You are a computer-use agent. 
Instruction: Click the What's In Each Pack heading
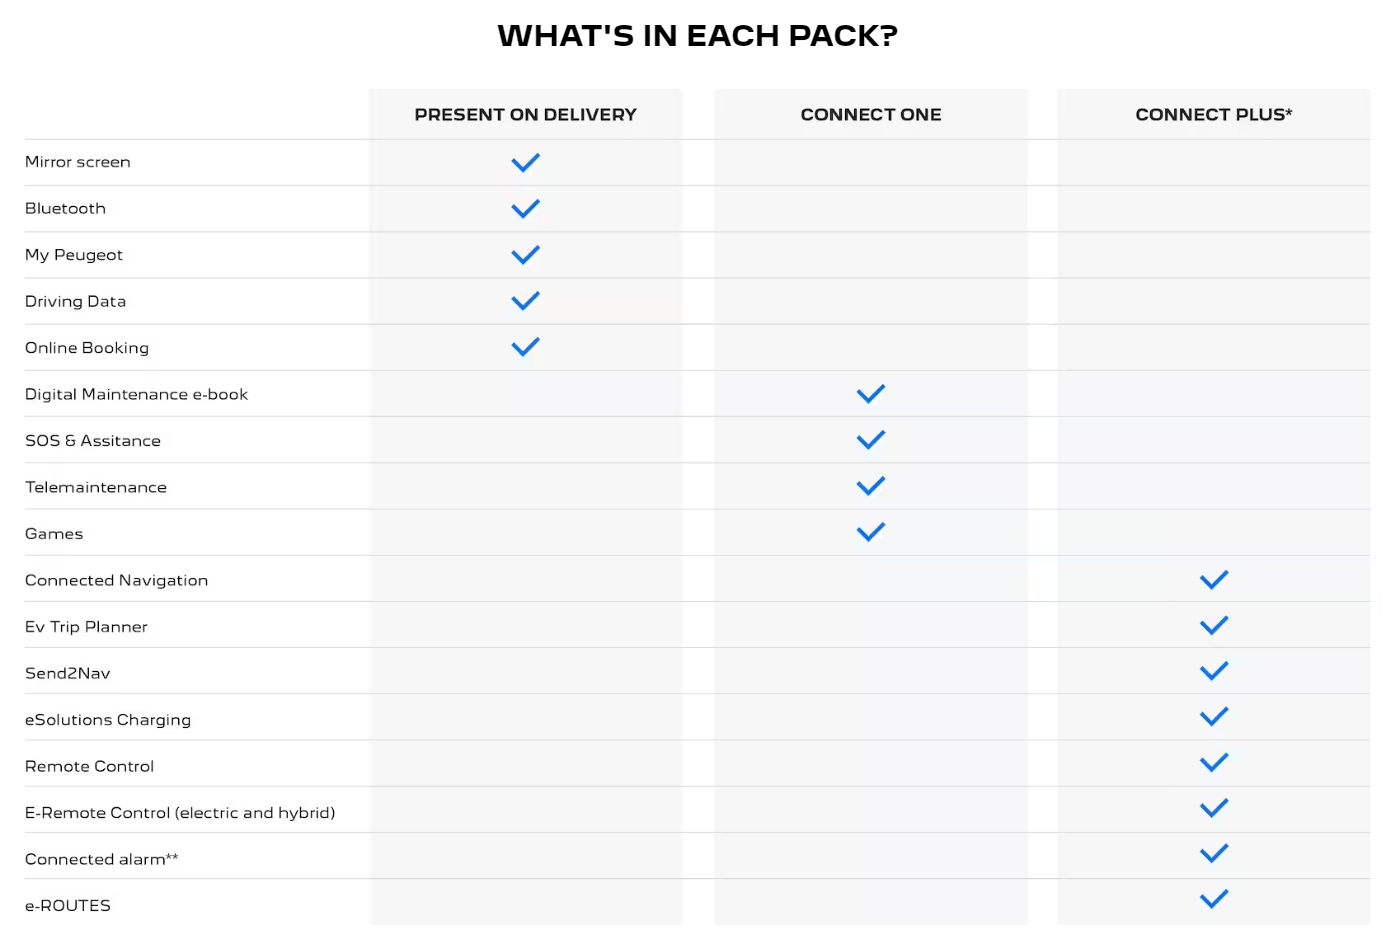point(698,36)
